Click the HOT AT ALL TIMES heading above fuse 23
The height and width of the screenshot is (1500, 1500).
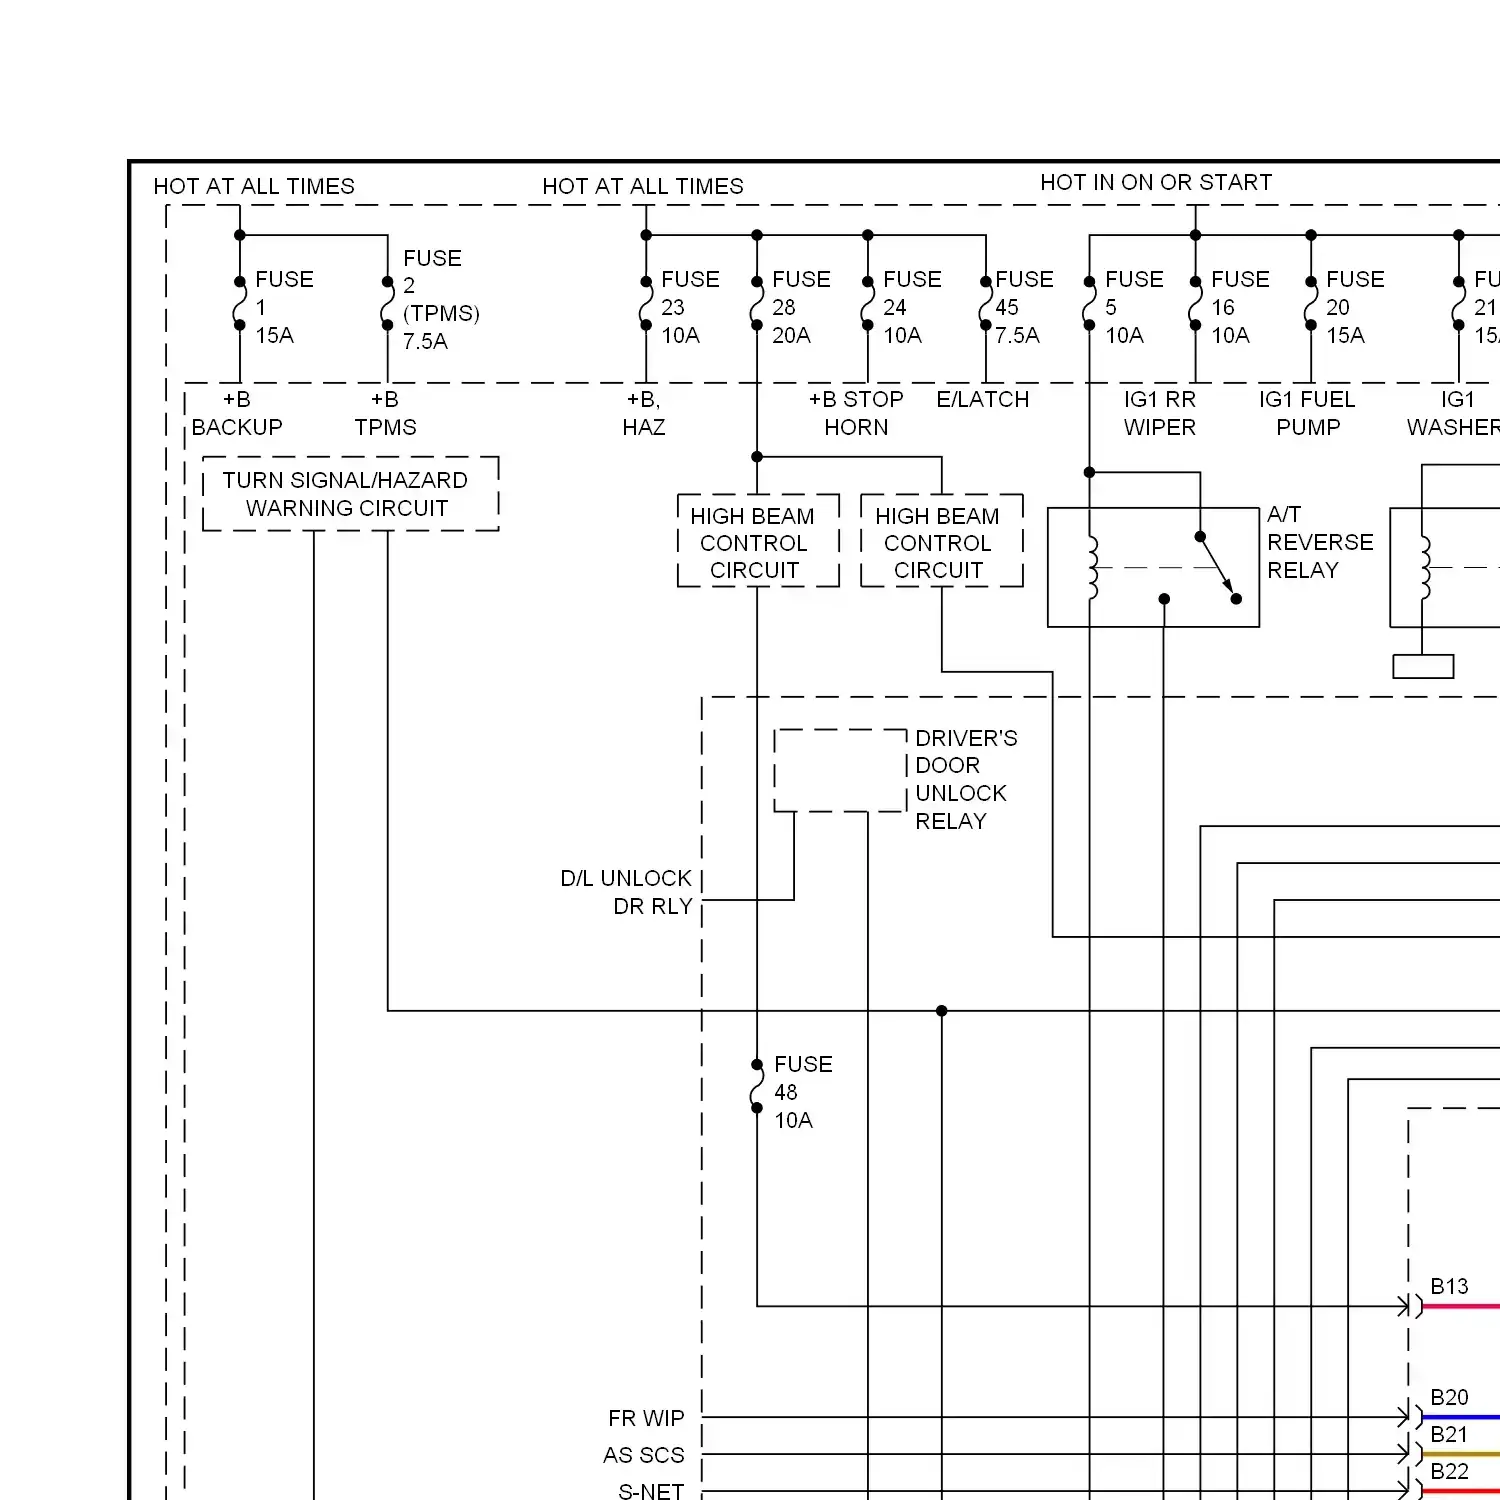643,186
